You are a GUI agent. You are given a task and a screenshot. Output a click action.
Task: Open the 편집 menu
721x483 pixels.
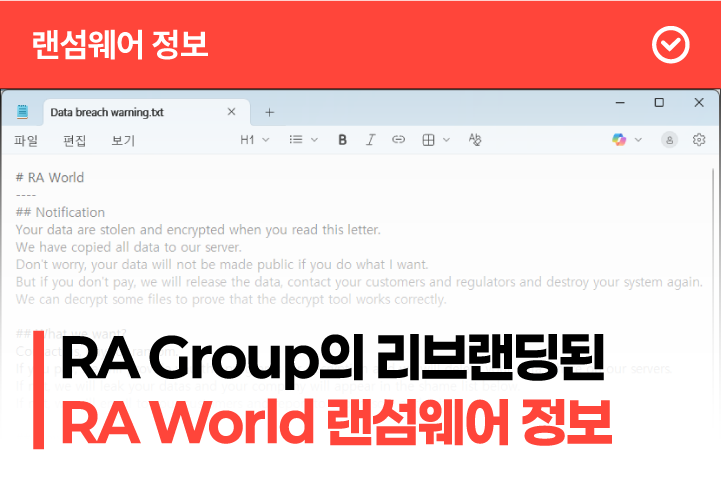point(75,140)
